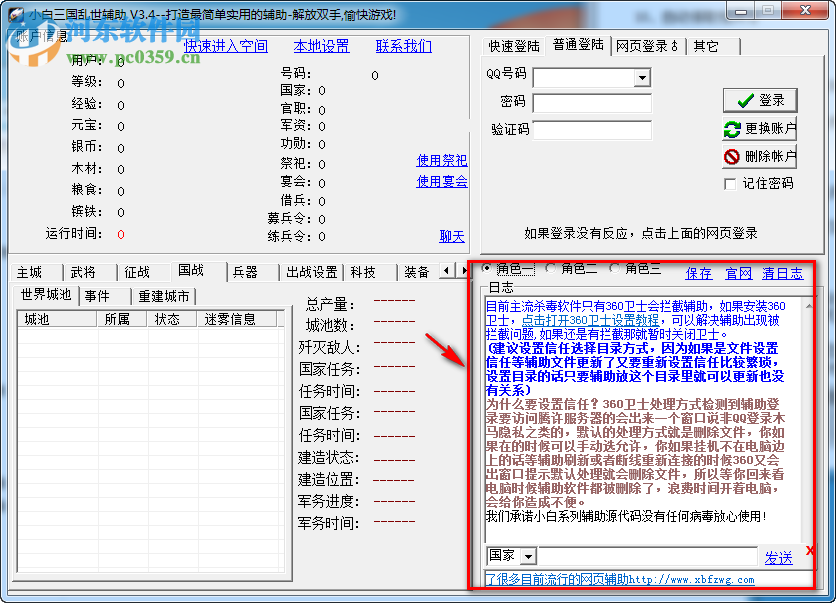
Task: Click the 快速进入空间 link
Action: point(226,46)
